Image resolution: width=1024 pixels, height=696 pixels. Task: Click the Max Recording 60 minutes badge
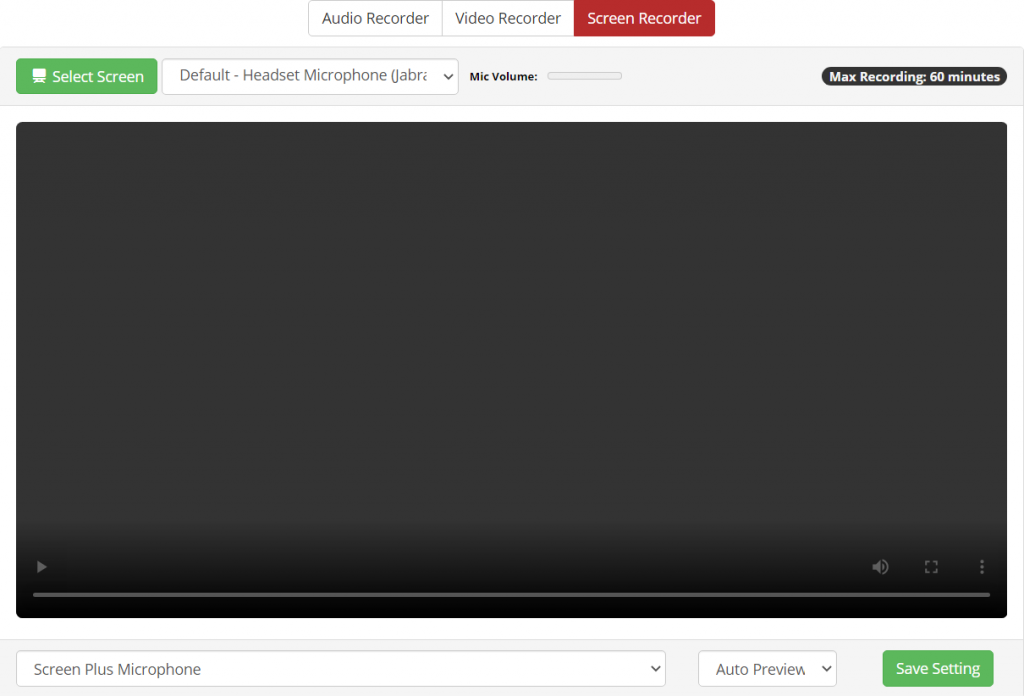914,76
